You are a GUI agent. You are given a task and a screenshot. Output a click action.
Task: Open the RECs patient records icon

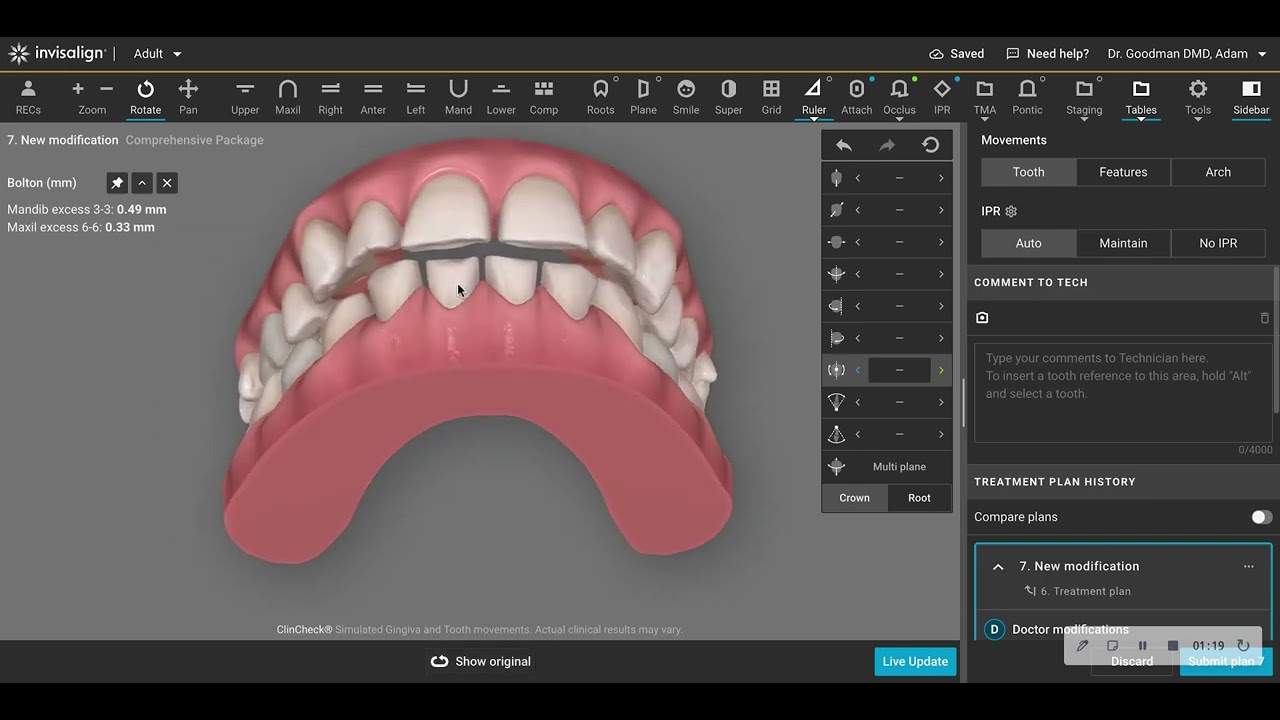(x=28, y=97)
